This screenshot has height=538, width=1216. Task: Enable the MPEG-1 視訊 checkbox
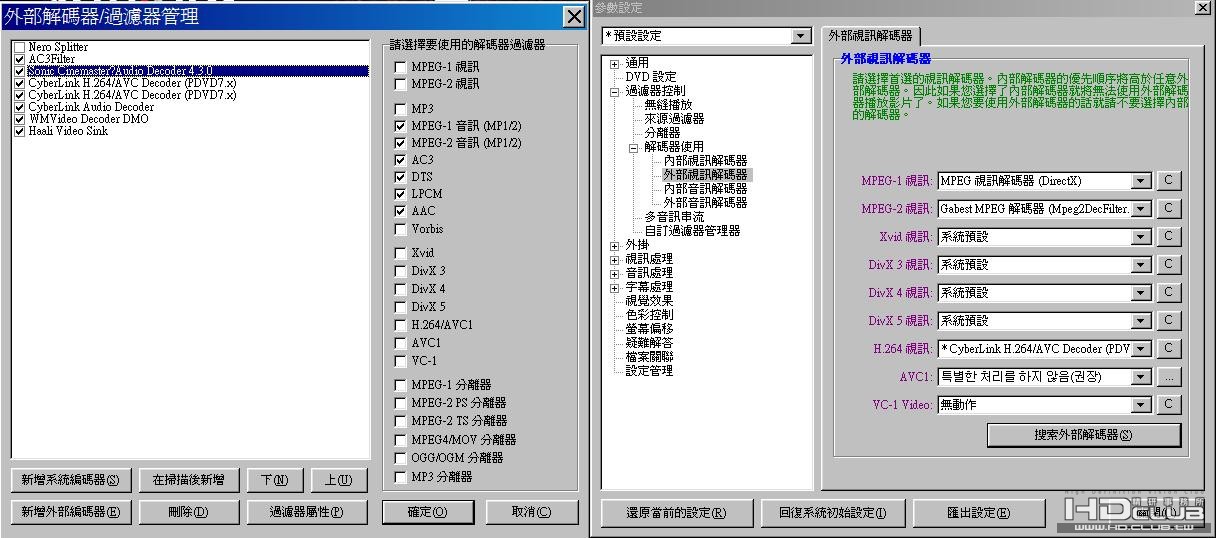pos(401,66)
